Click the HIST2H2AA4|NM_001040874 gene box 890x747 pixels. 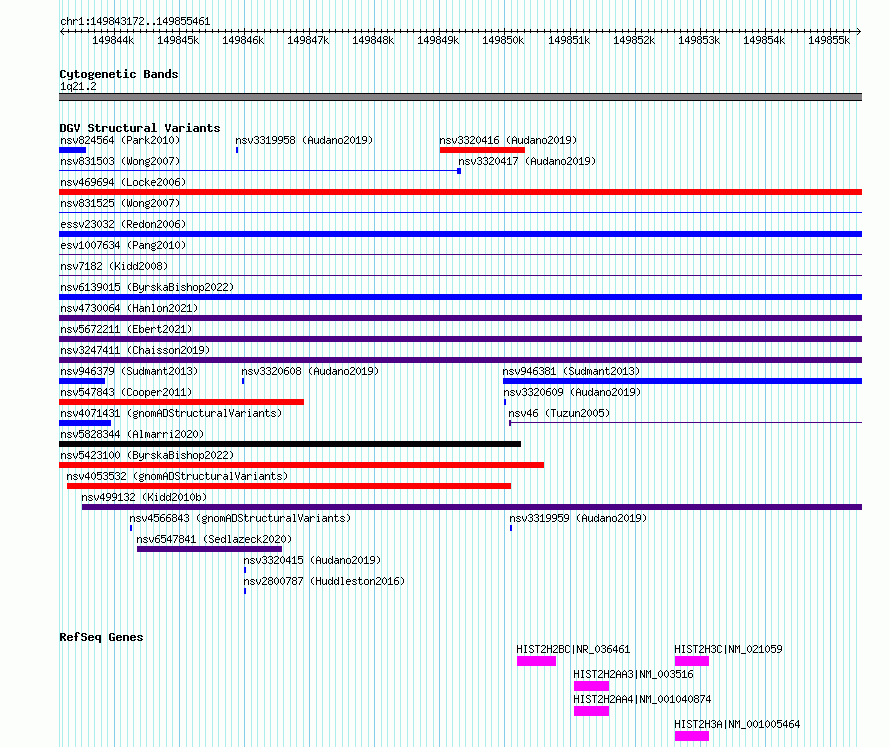(x=591, y=711)
